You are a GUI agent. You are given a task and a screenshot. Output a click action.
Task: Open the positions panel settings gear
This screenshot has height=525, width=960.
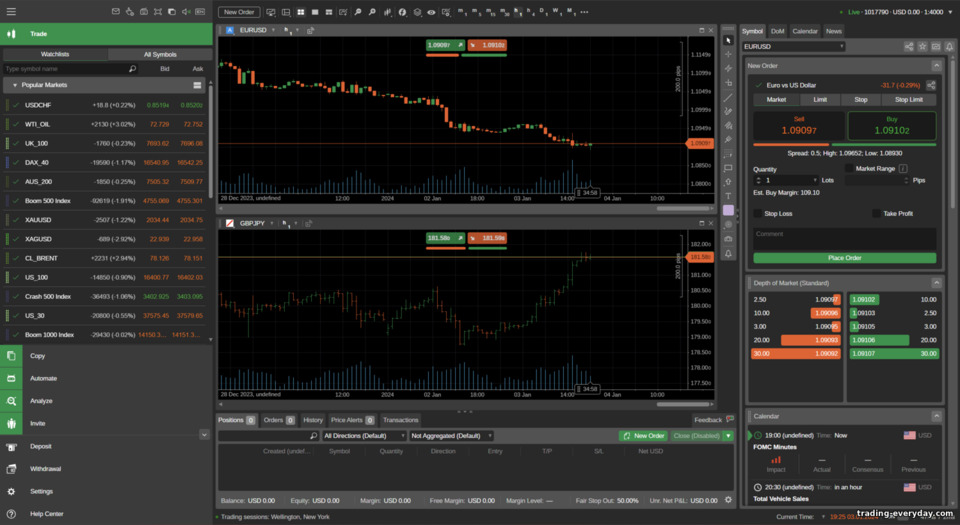[x=728, y=500]
